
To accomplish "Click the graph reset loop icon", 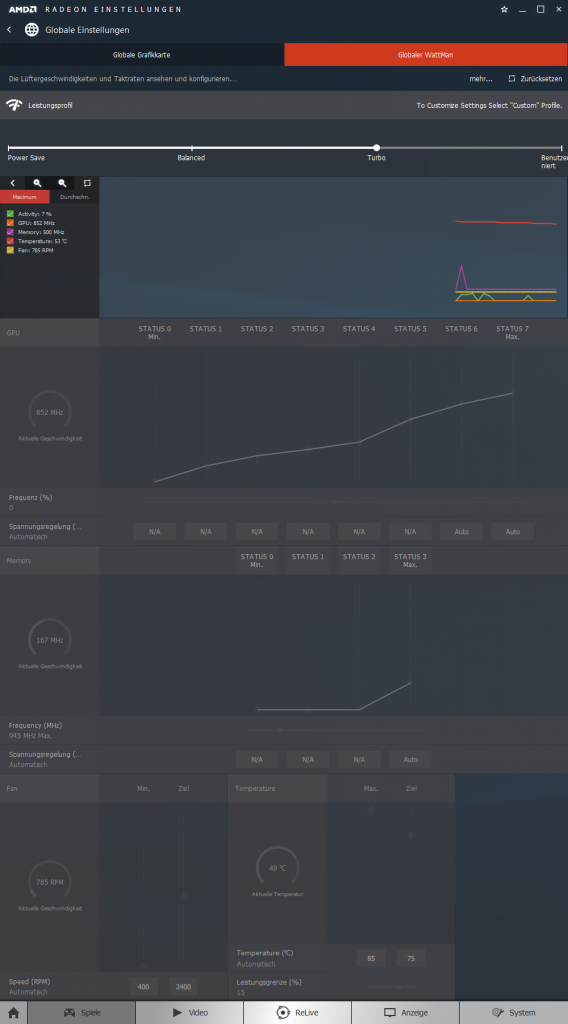I will (87, 184).
